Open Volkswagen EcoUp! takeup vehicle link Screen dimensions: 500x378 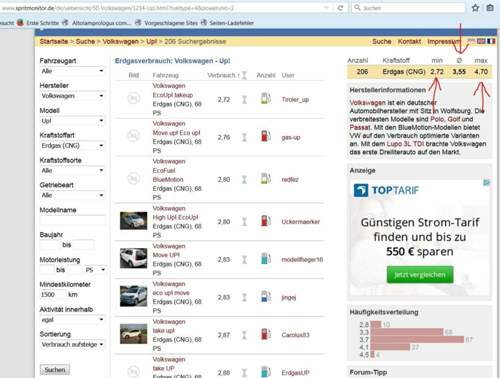173,95
